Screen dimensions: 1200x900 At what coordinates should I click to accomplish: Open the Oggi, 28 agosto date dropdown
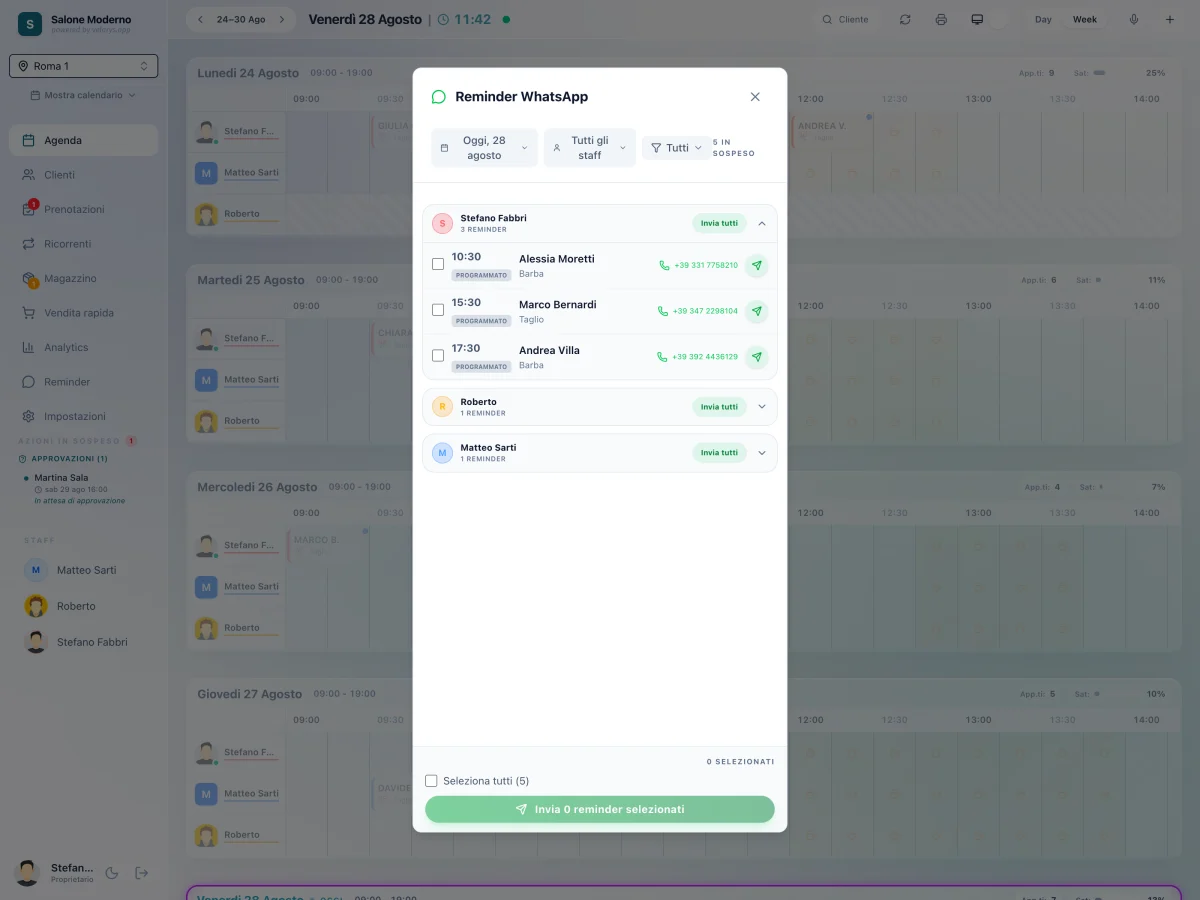(484, 148)
